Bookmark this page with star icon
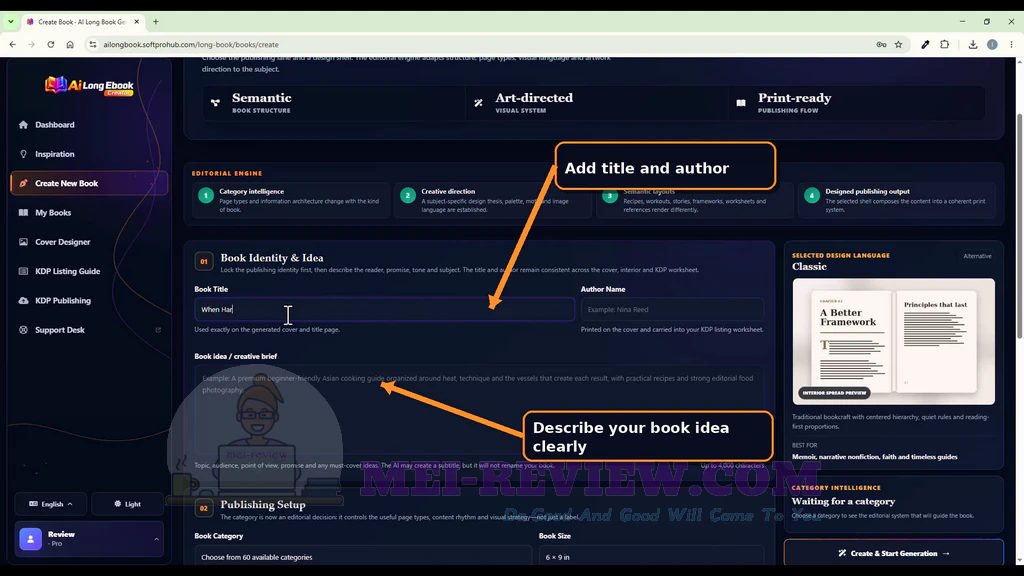The image size is (1024, 576). pyautogui.click(x=899, y=44)
